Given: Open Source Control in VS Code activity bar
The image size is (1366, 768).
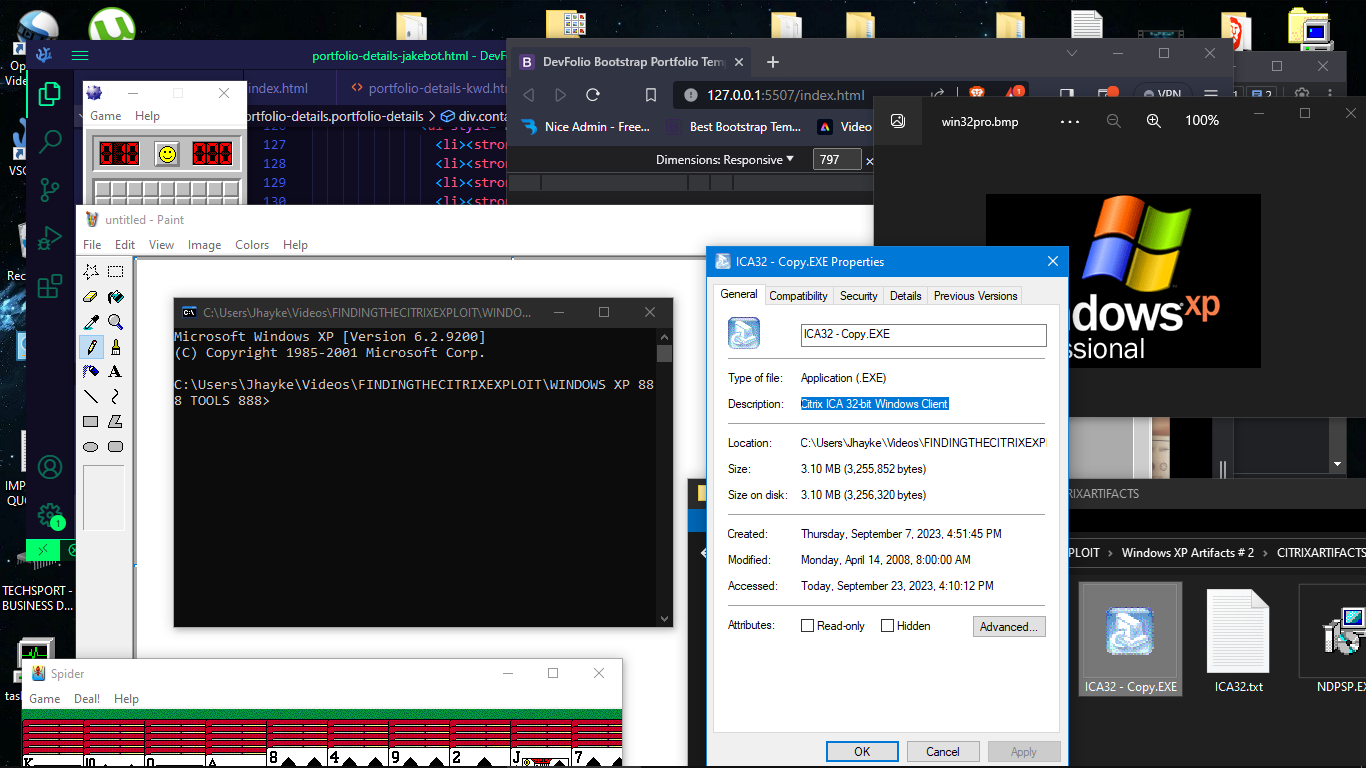Looking at the screenshot, I should [49, 190].
